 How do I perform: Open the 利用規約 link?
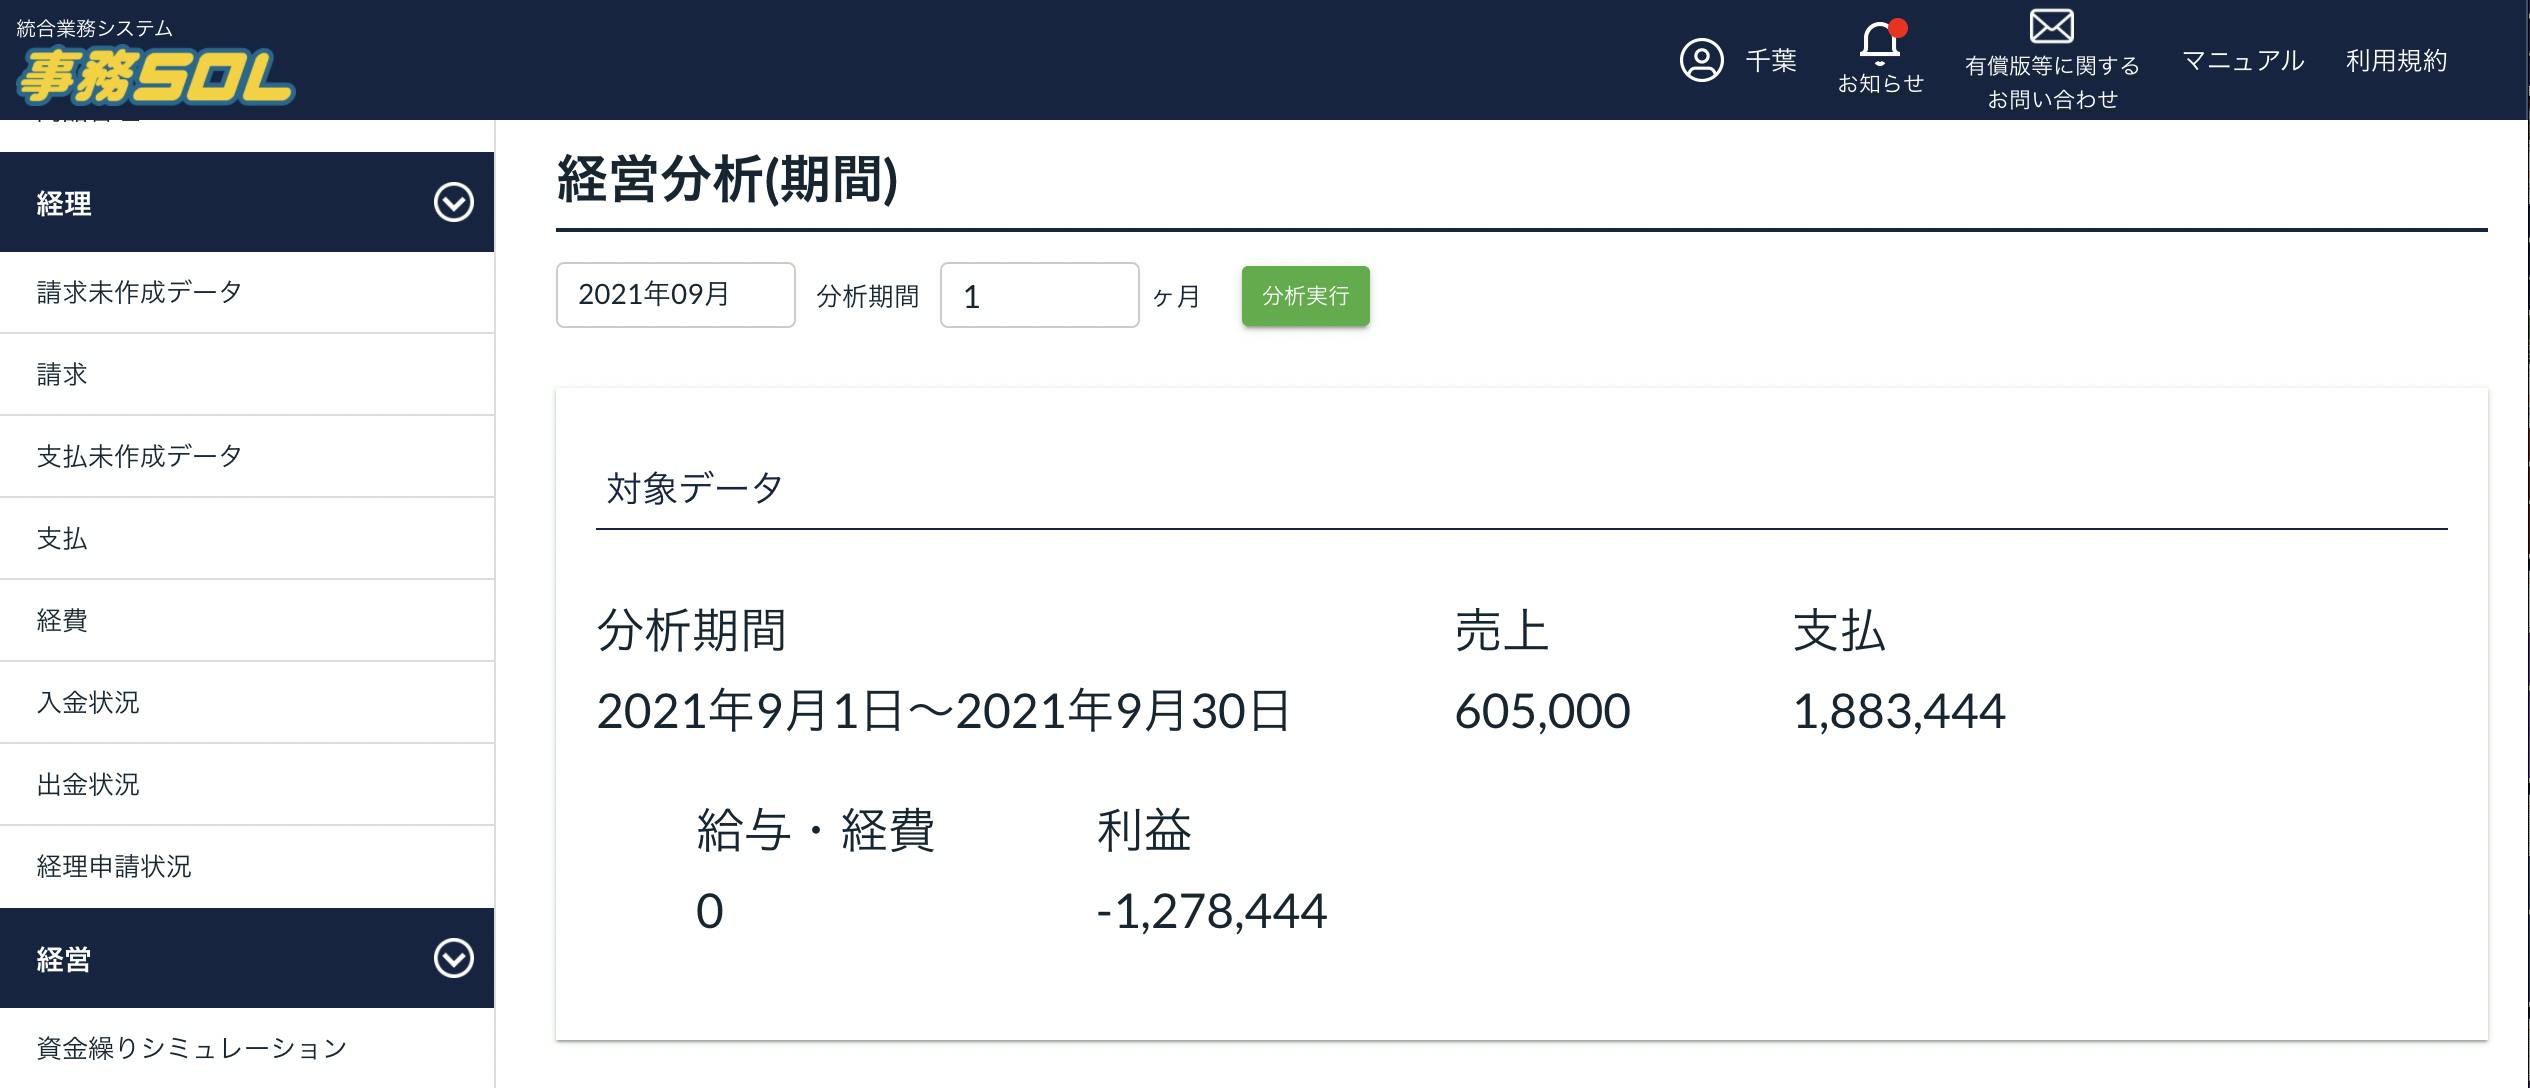point(2396,61)
